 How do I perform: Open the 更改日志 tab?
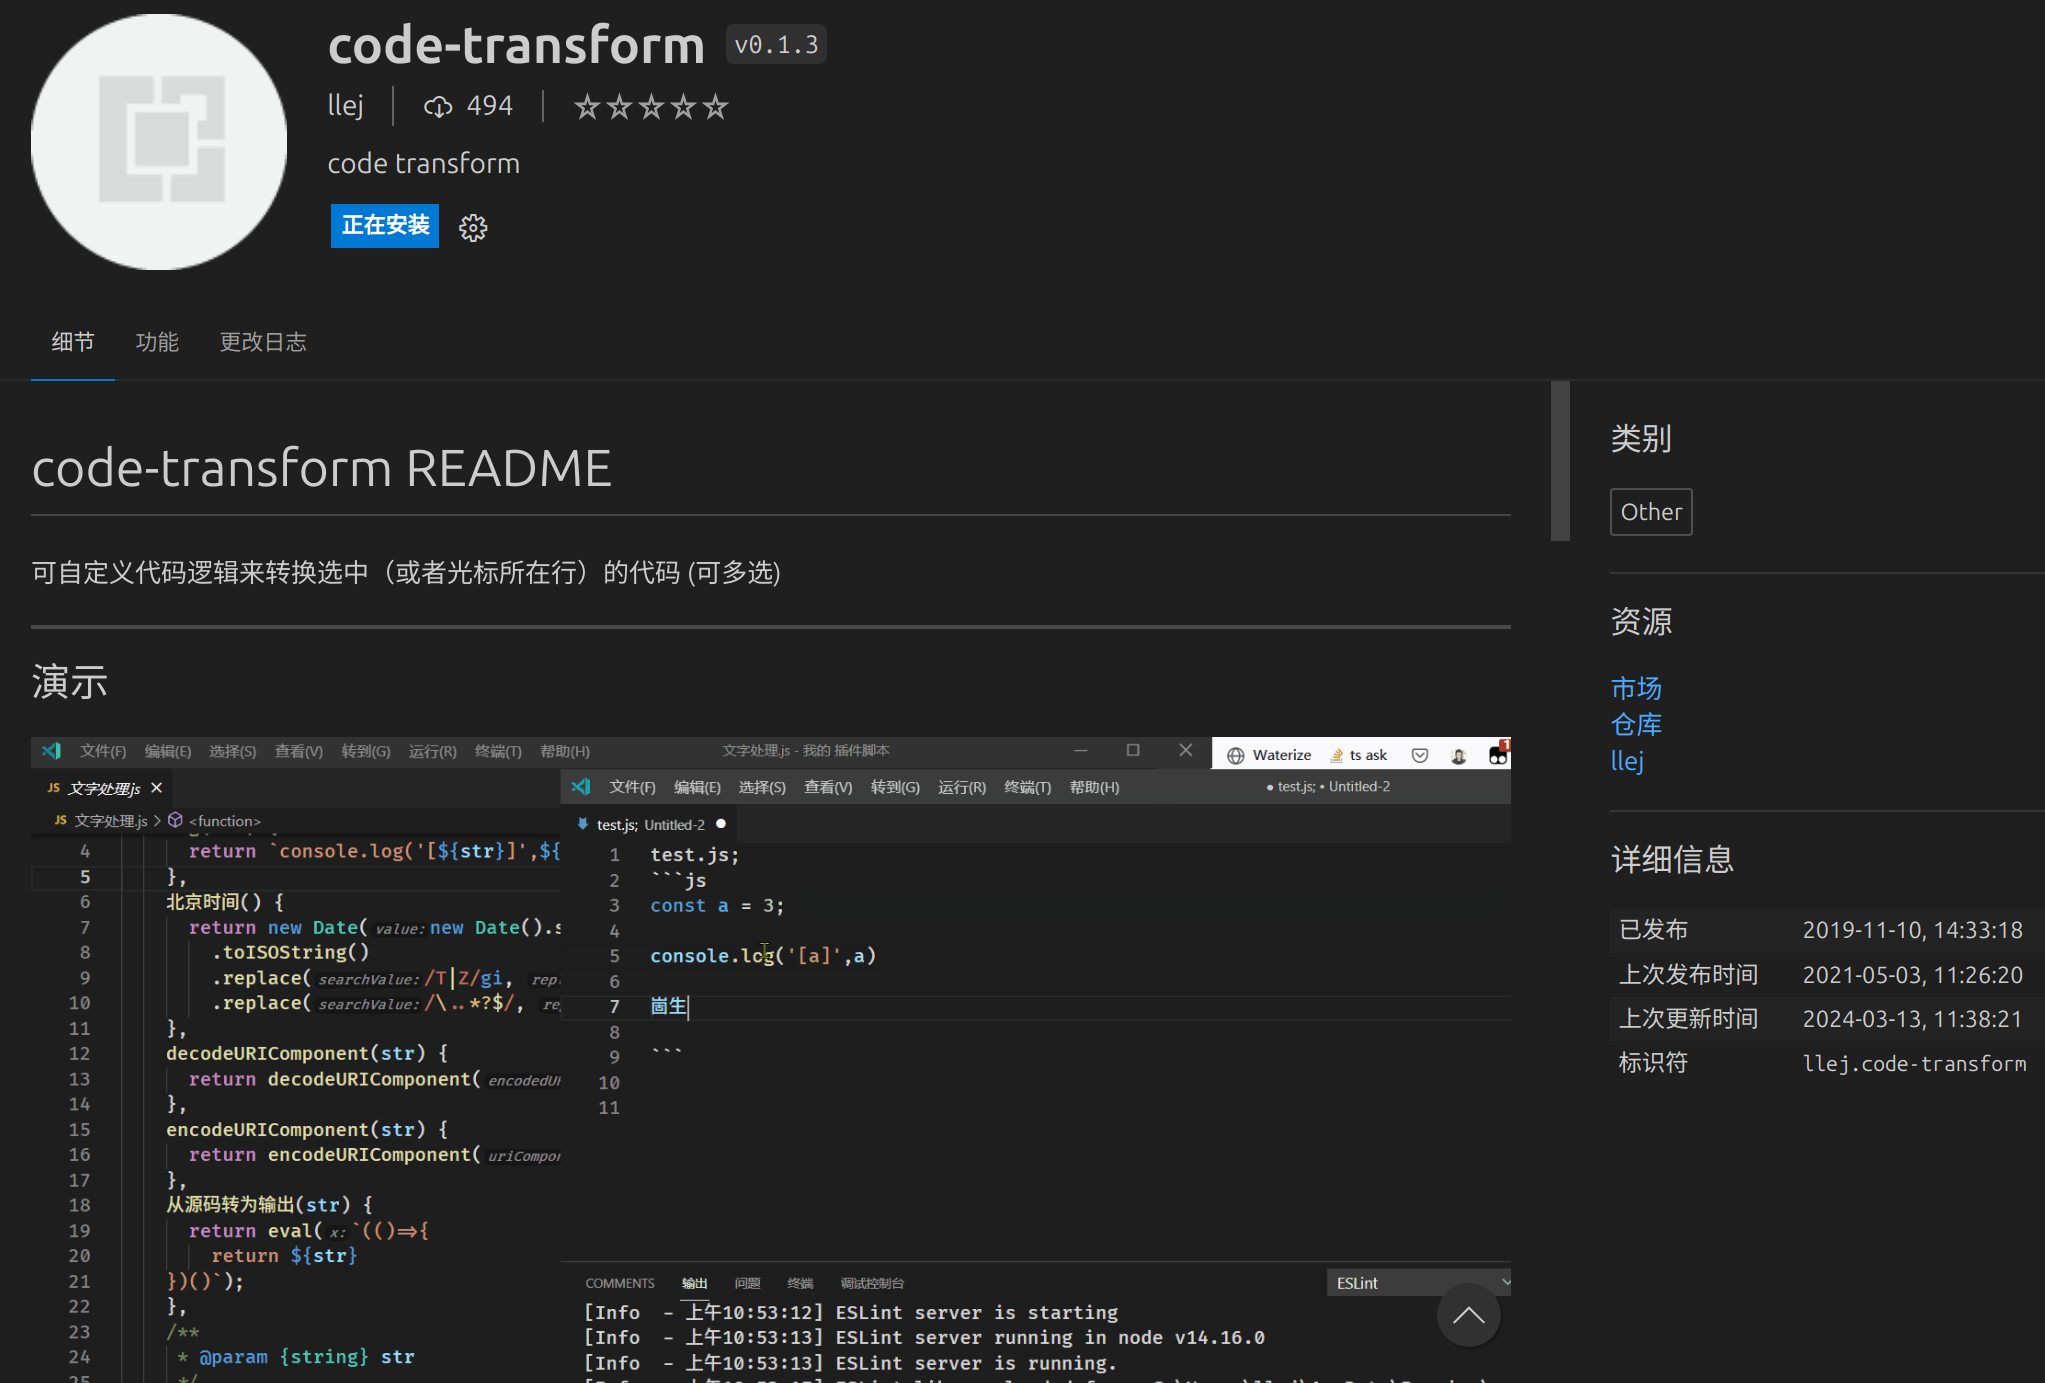point(263,342)
